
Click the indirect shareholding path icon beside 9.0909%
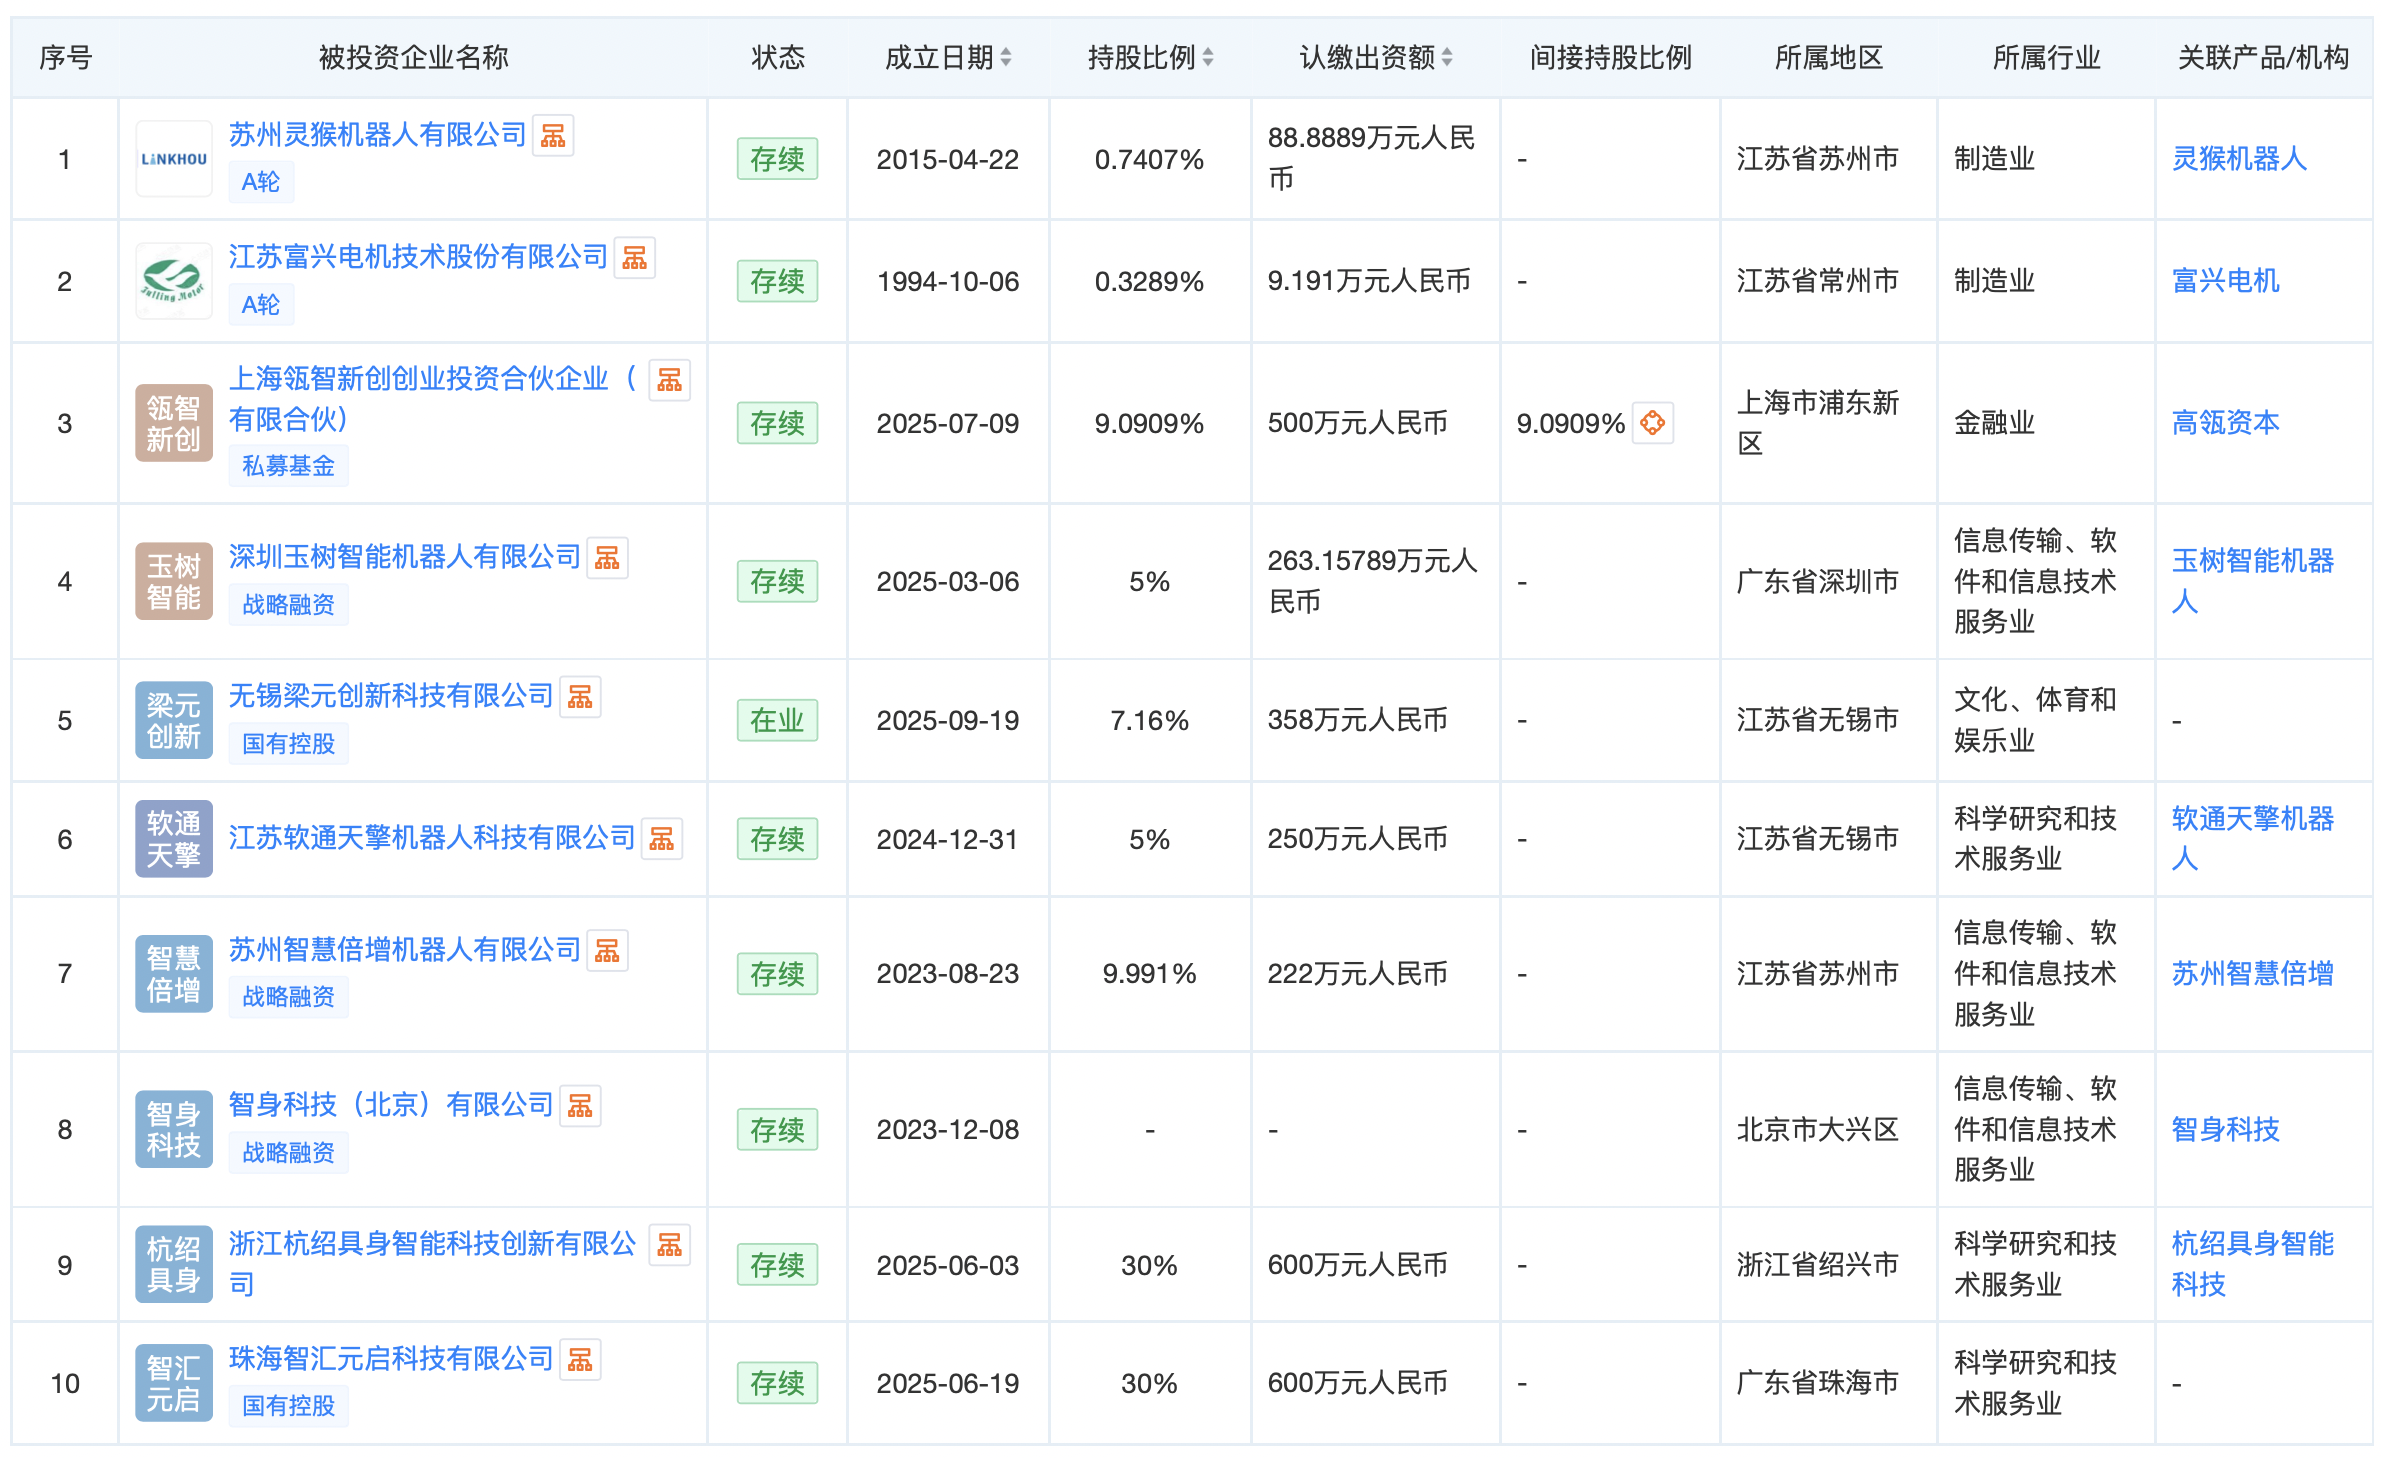coord(1652,423)
